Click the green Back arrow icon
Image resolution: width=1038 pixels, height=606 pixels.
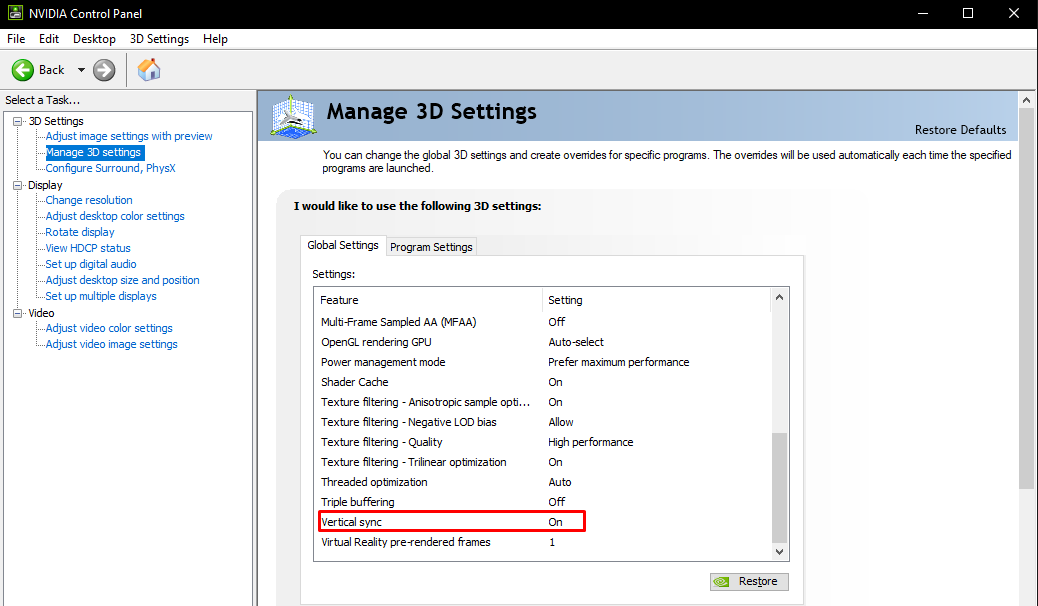tap(23, 70)
